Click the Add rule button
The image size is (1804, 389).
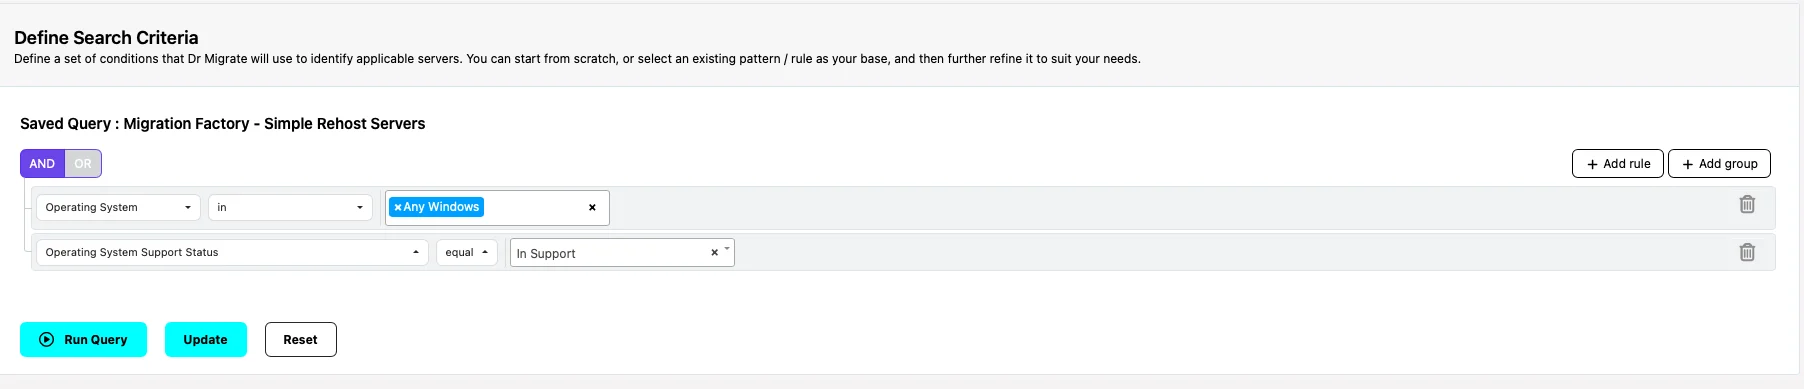(x=1618, y=164)
